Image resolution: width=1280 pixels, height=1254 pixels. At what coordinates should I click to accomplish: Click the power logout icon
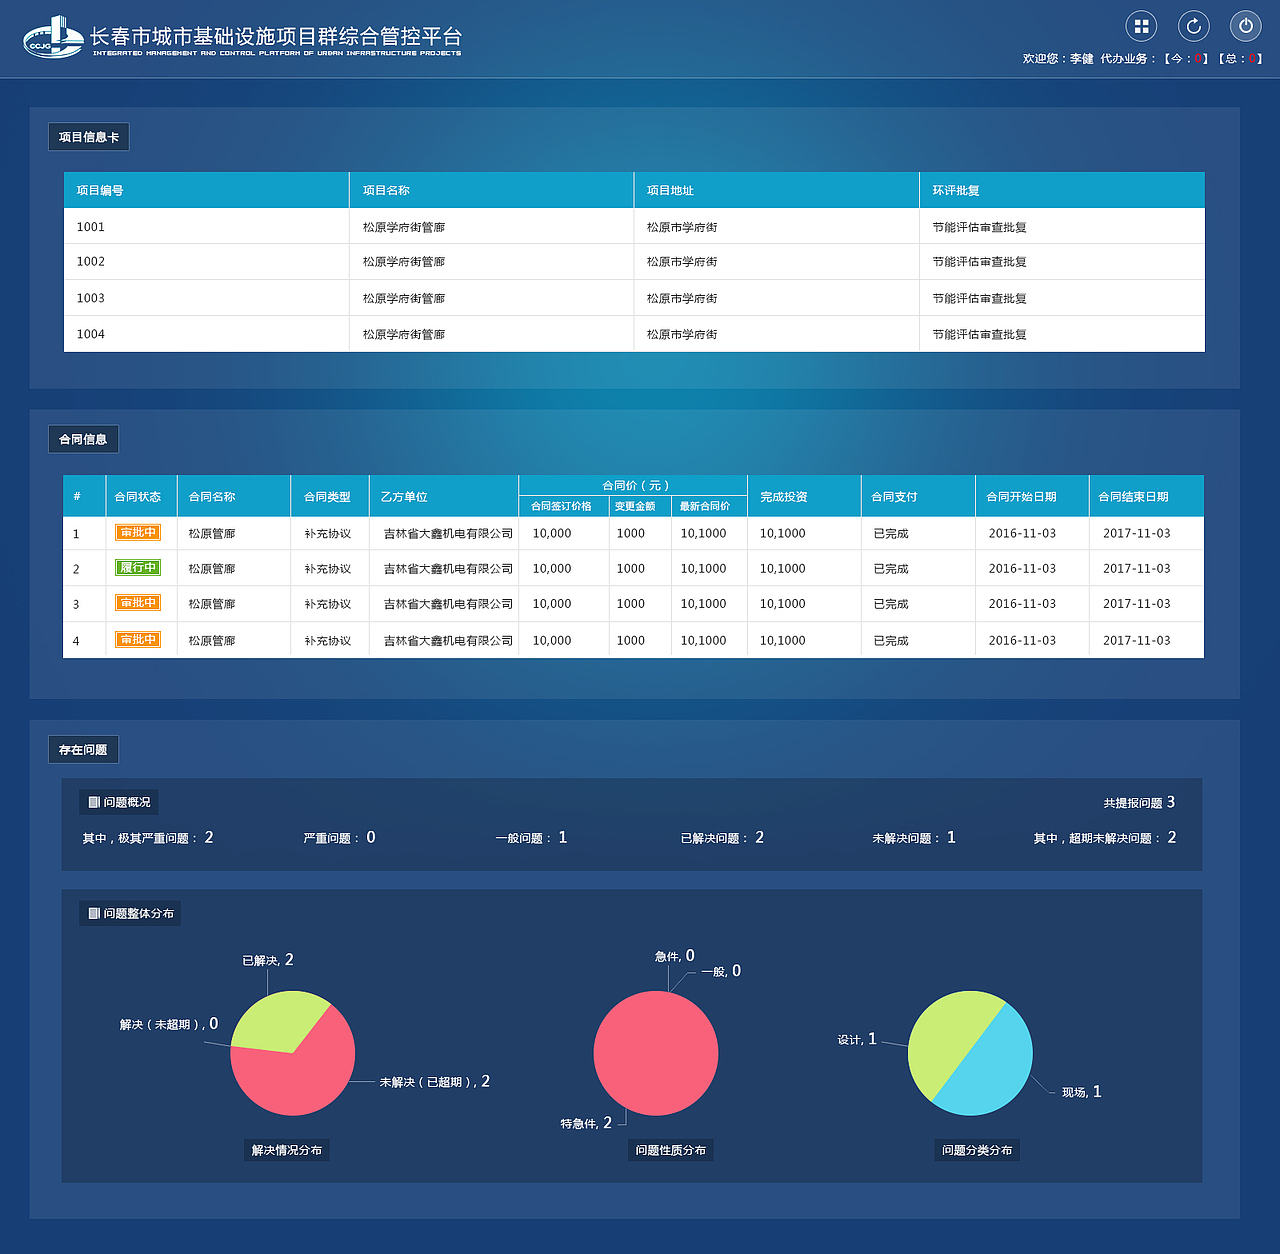(x=1245, y=26)
